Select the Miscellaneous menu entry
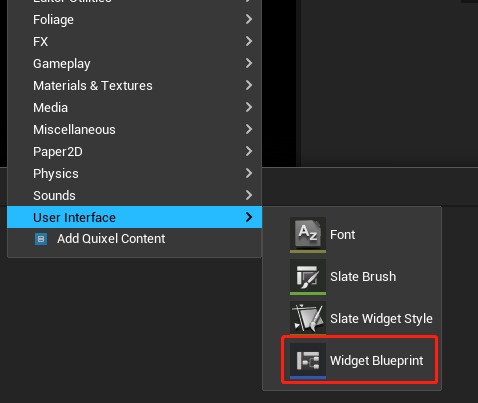The width and height of the screenshot is (478, 403). click(134, 129)
